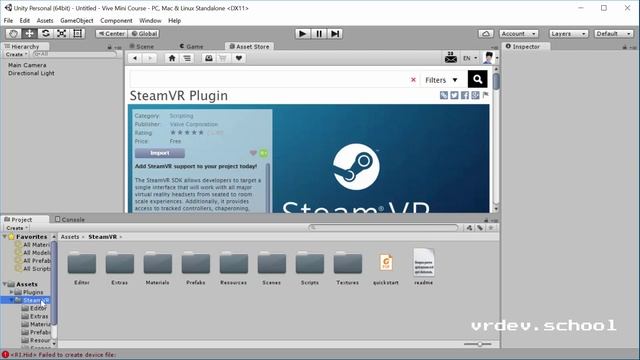Select the quickstart PDF file

pyautogui.click(x=386, y=267)
